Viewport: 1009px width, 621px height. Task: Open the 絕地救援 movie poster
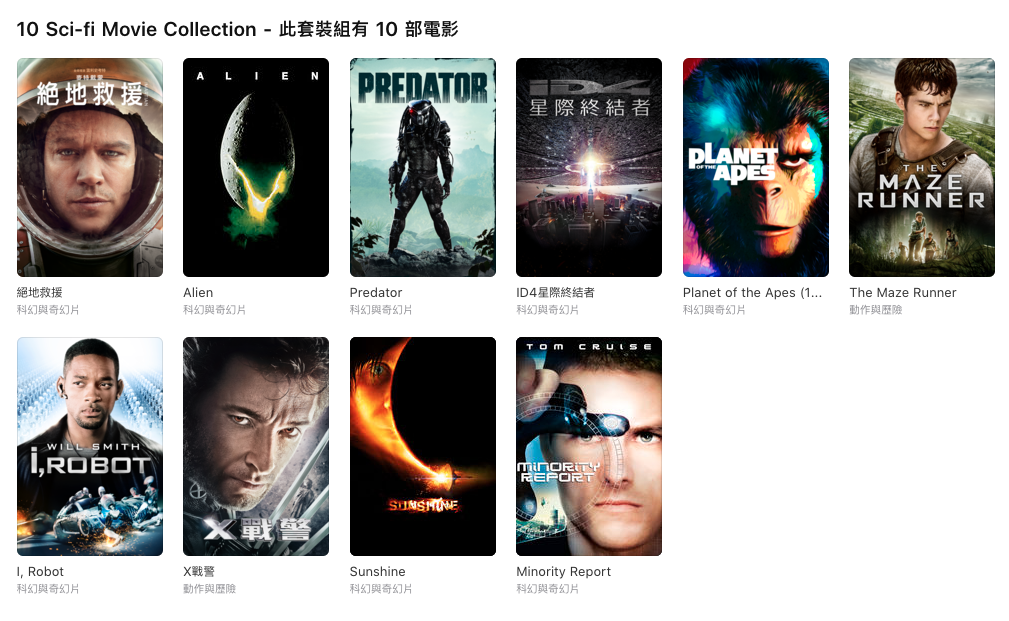pos(89,167)
